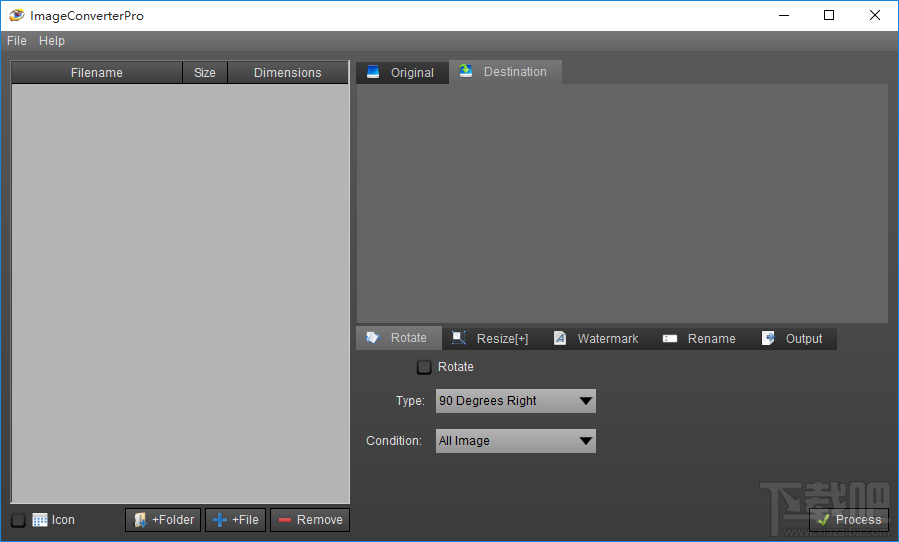Click the ImageConverterPro app icon in title bar
Viewport: 899px width, 542px height.
click(17, 15)
